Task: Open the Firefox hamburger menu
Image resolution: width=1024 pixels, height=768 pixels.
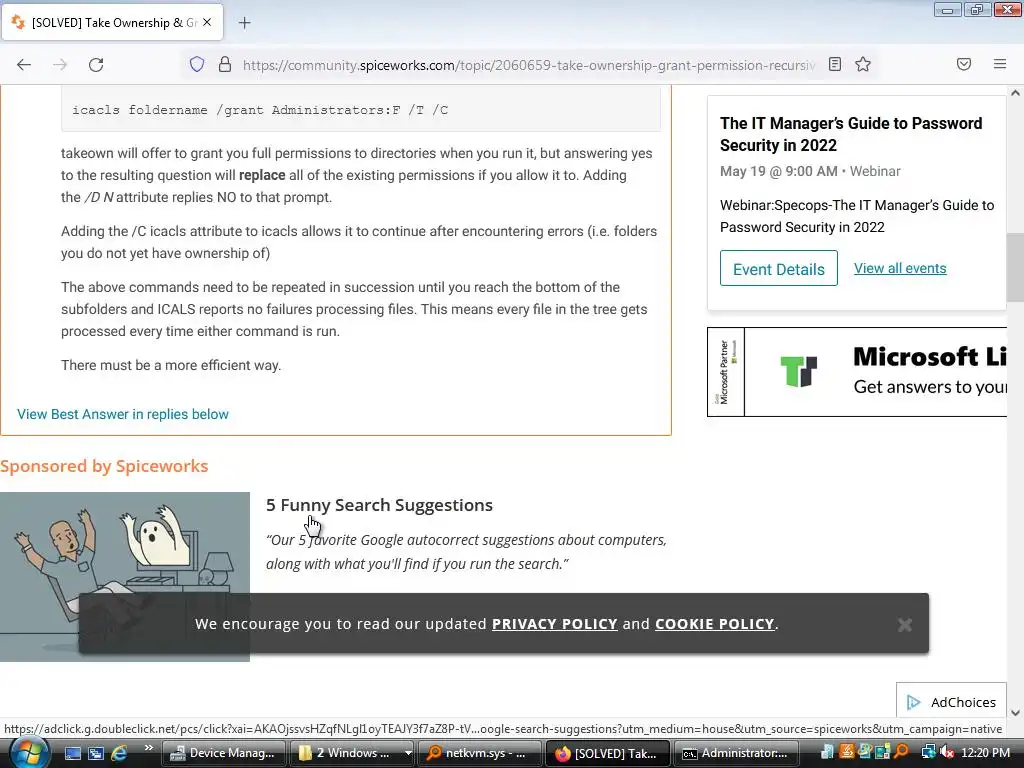Action: click(1000, 65)
